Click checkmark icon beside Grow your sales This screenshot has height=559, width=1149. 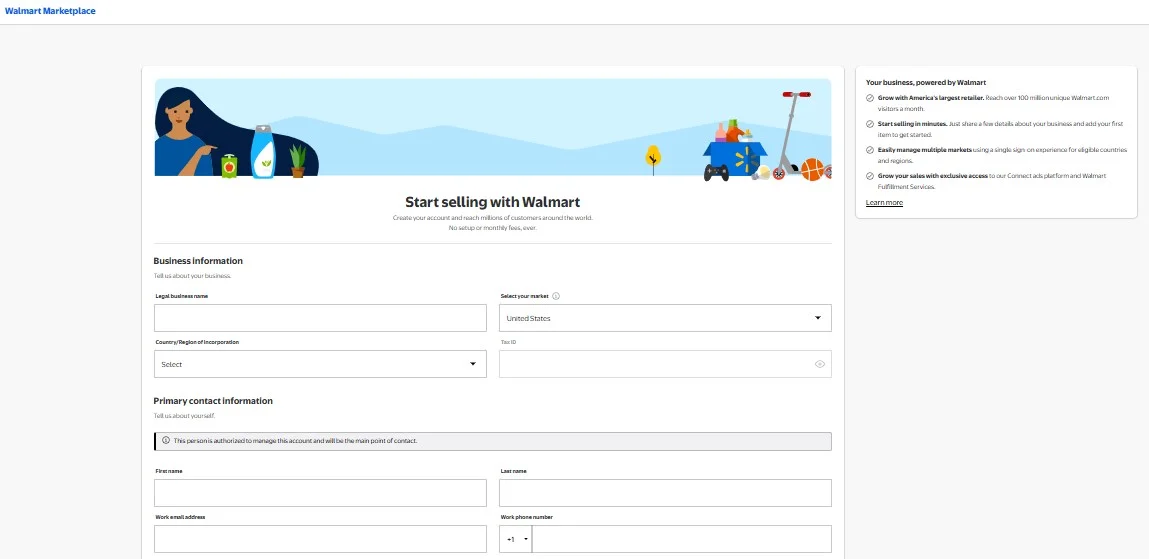[870, 176]
